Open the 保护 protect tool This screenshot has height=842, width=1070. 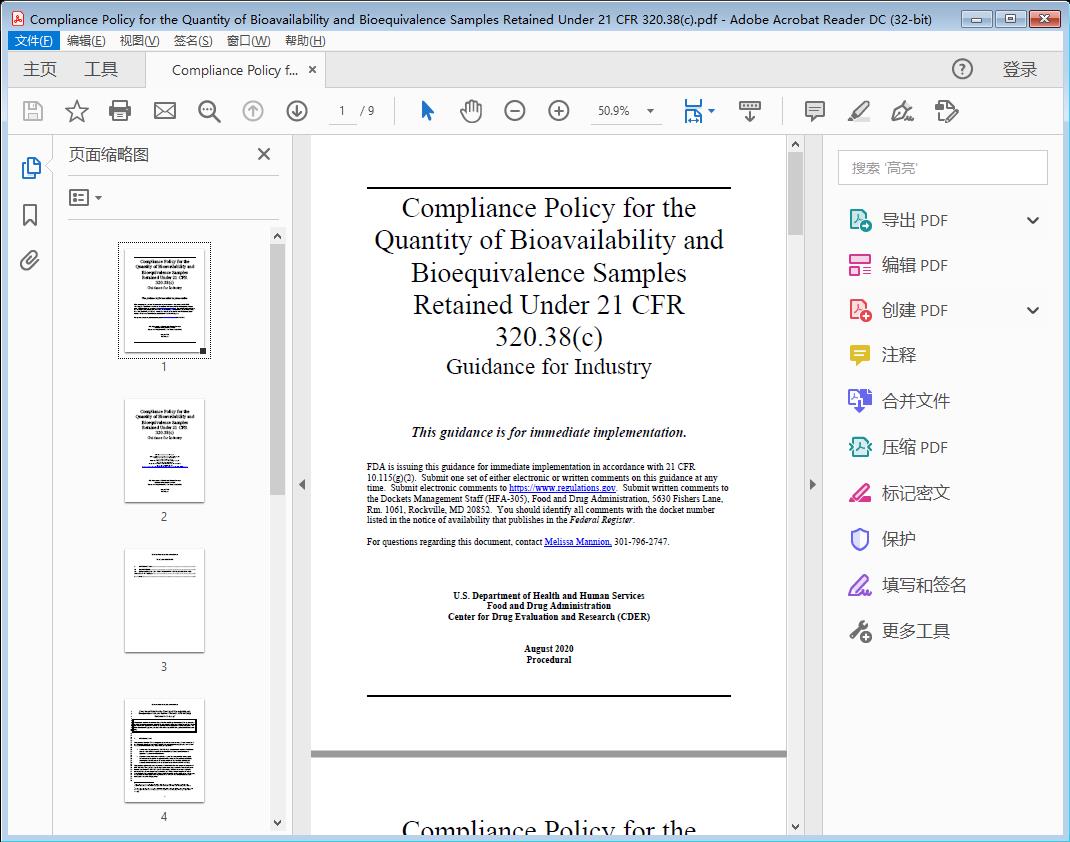click(882, 539)
